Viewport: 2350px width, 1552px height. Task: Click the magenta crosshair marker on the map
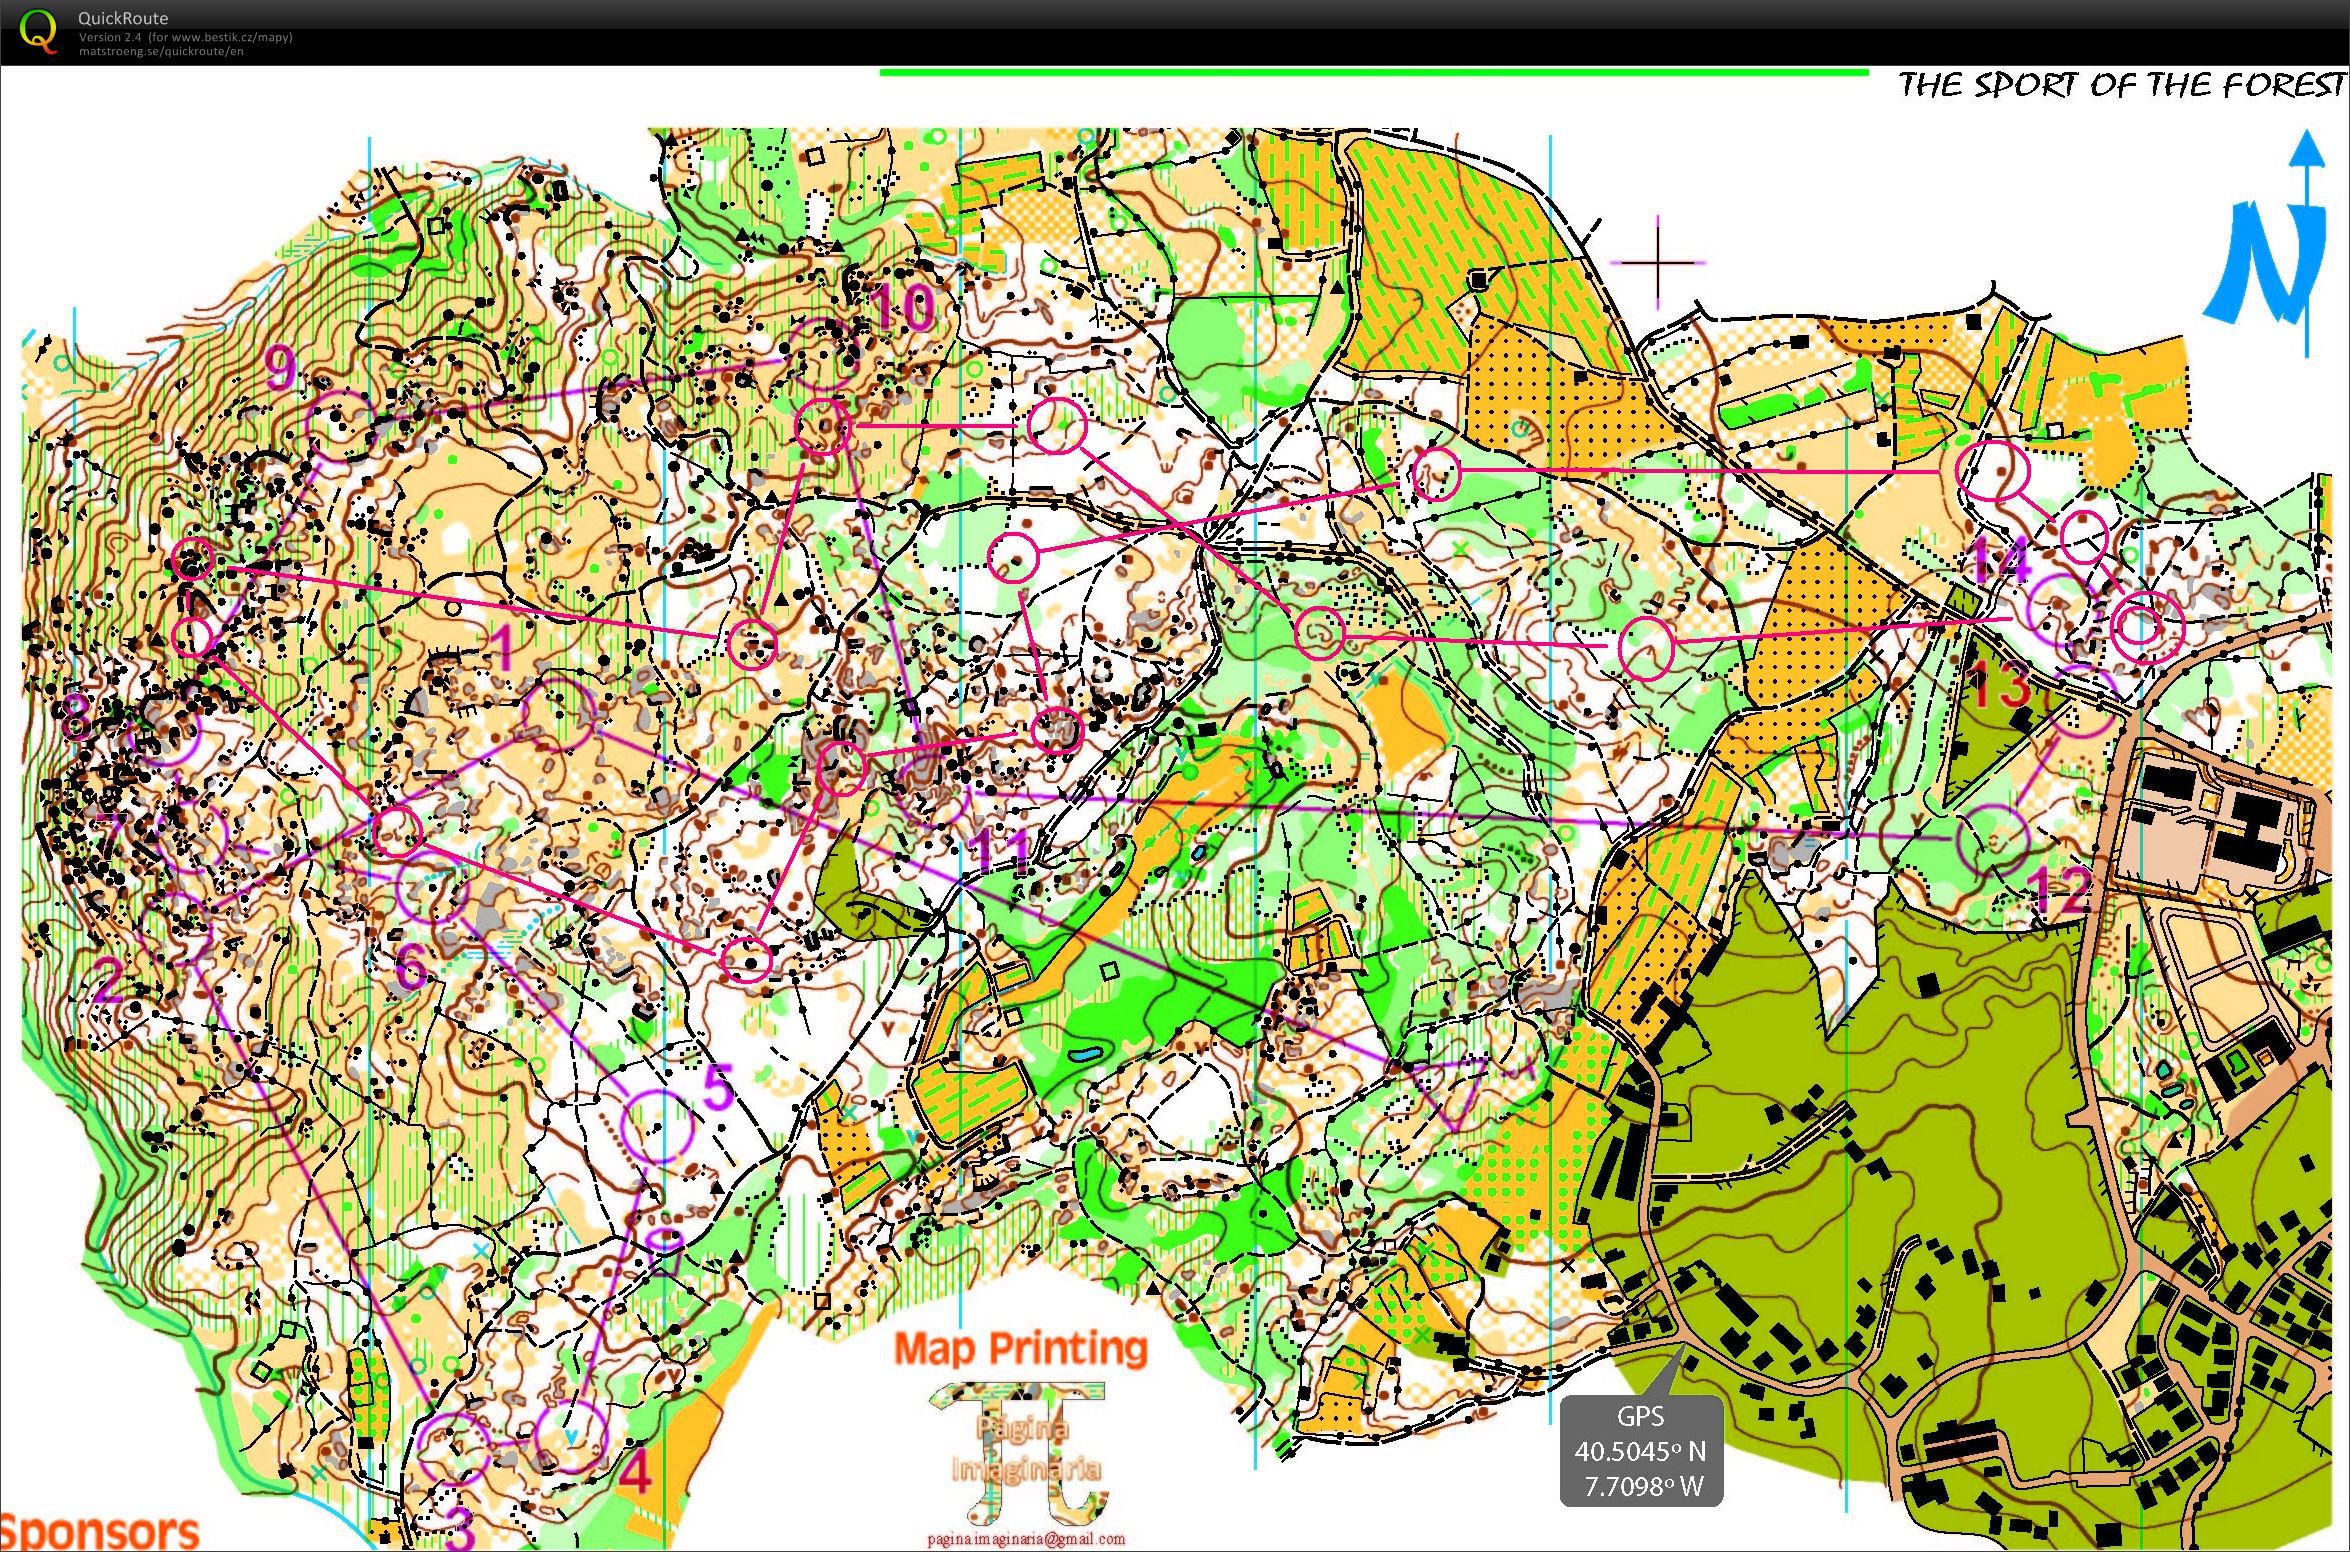click(1658, 263)
